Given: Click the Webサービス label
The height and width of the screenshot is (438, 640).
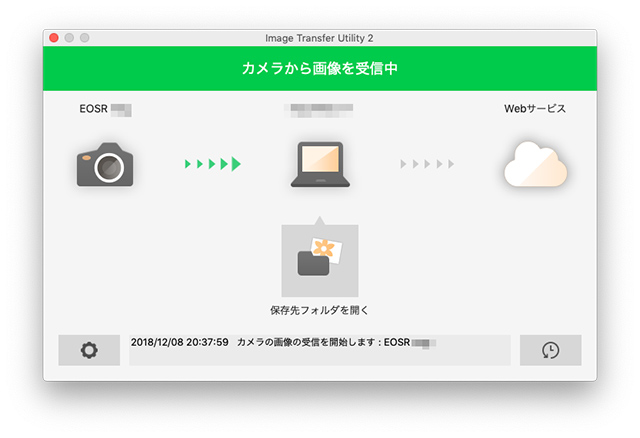Looking at the screenshot, I should click(535, 109).
